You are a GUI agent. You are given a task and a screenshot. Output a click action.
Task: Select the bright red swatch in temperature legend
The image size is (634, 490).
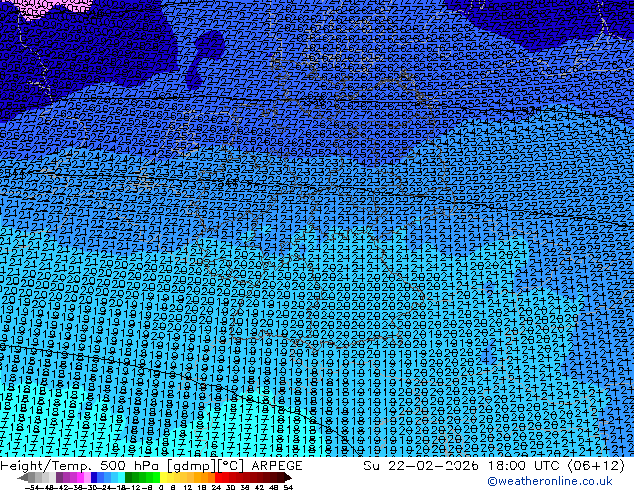218,477
